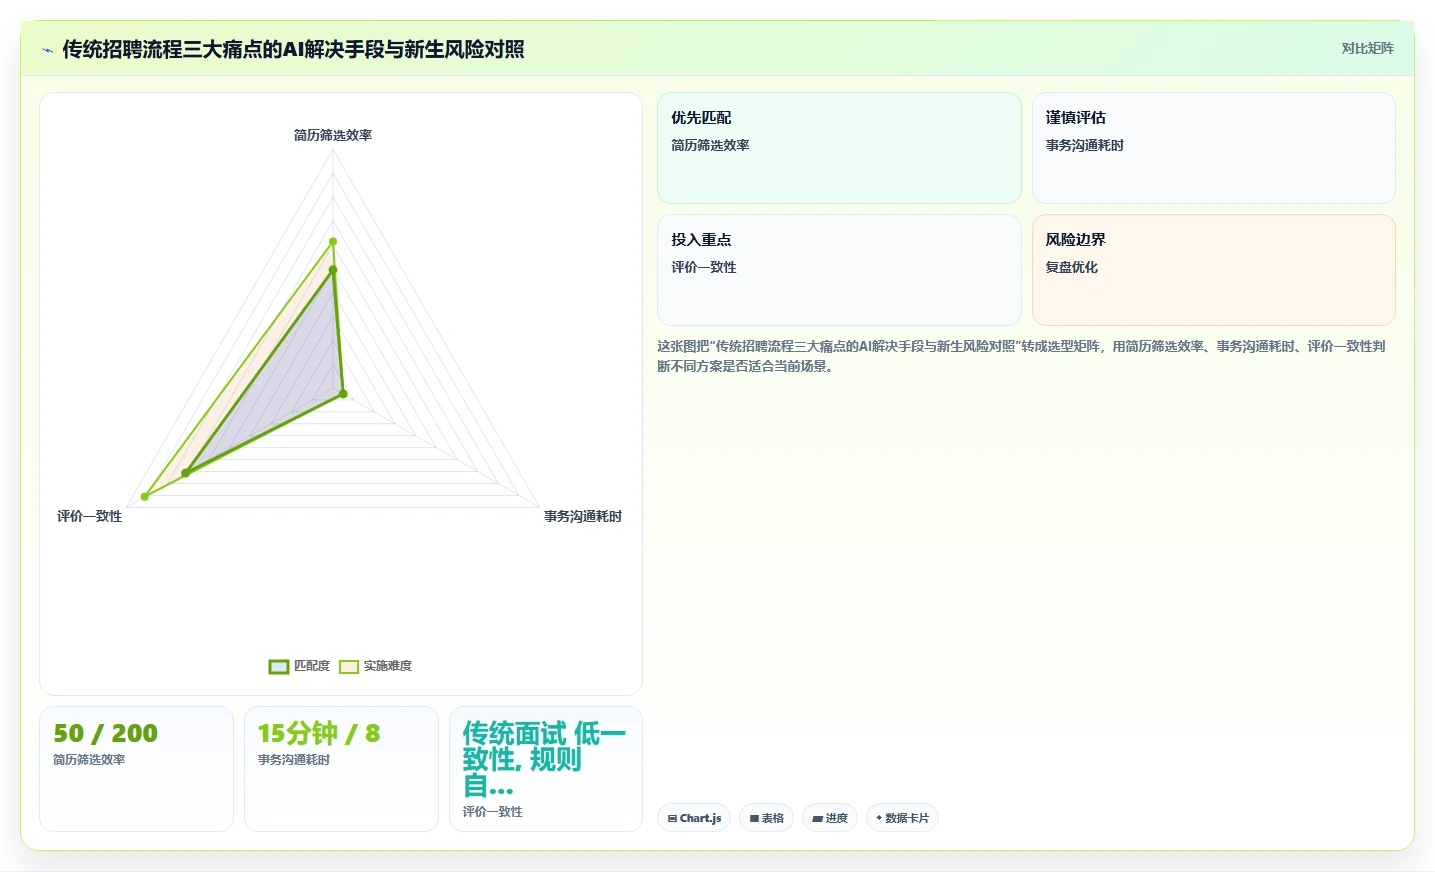Click the icon inside the 表格 tag
The height and width of the screenshot is (872, 1435).
(x=754, y=818)
